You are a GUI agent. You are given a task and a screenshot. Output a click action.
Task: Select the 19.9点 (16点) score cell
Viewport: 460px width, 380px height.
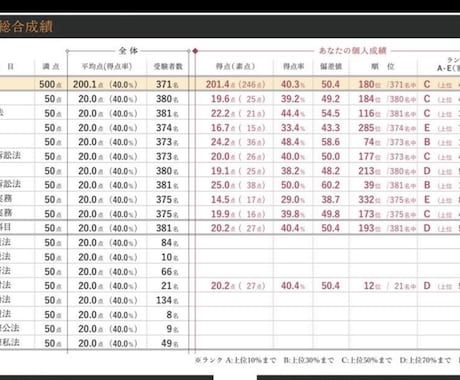238,214
